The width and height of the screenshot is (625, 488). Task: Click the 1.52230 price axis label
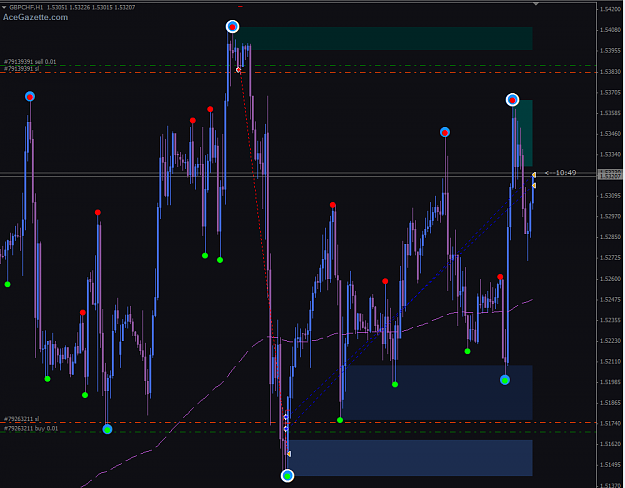610,341
